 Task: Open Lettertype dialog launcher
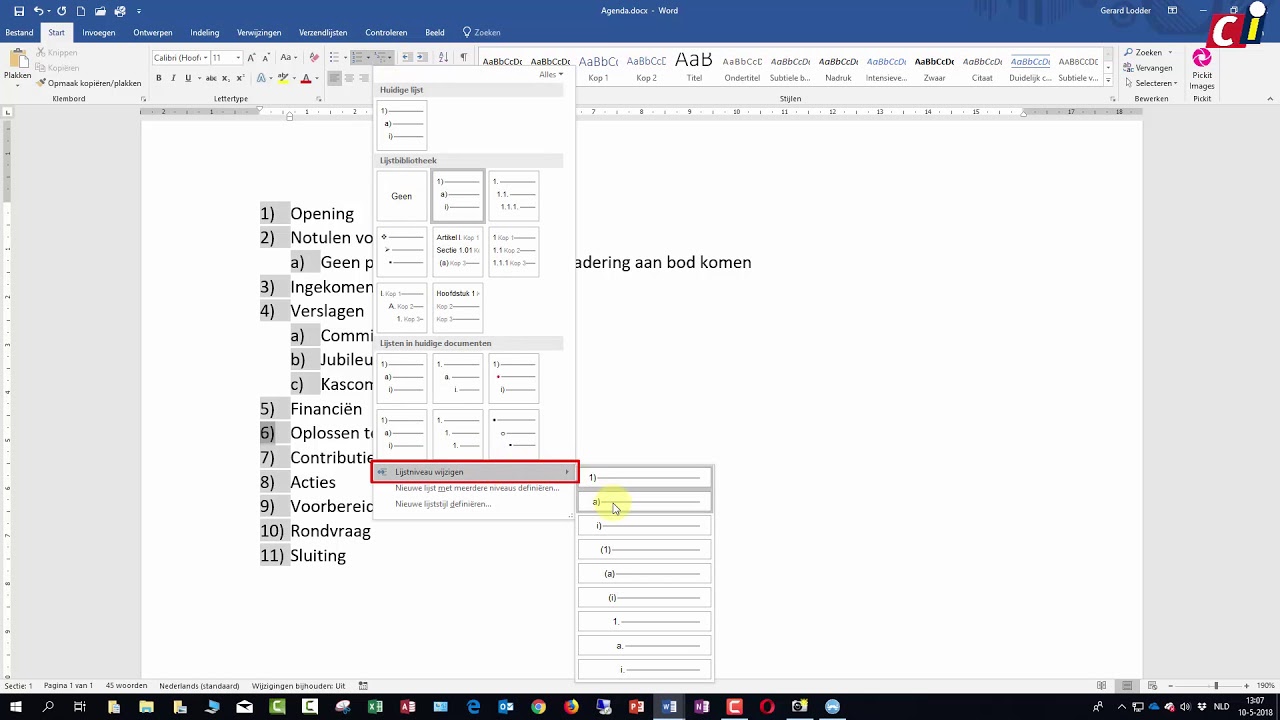pos(319,99)
